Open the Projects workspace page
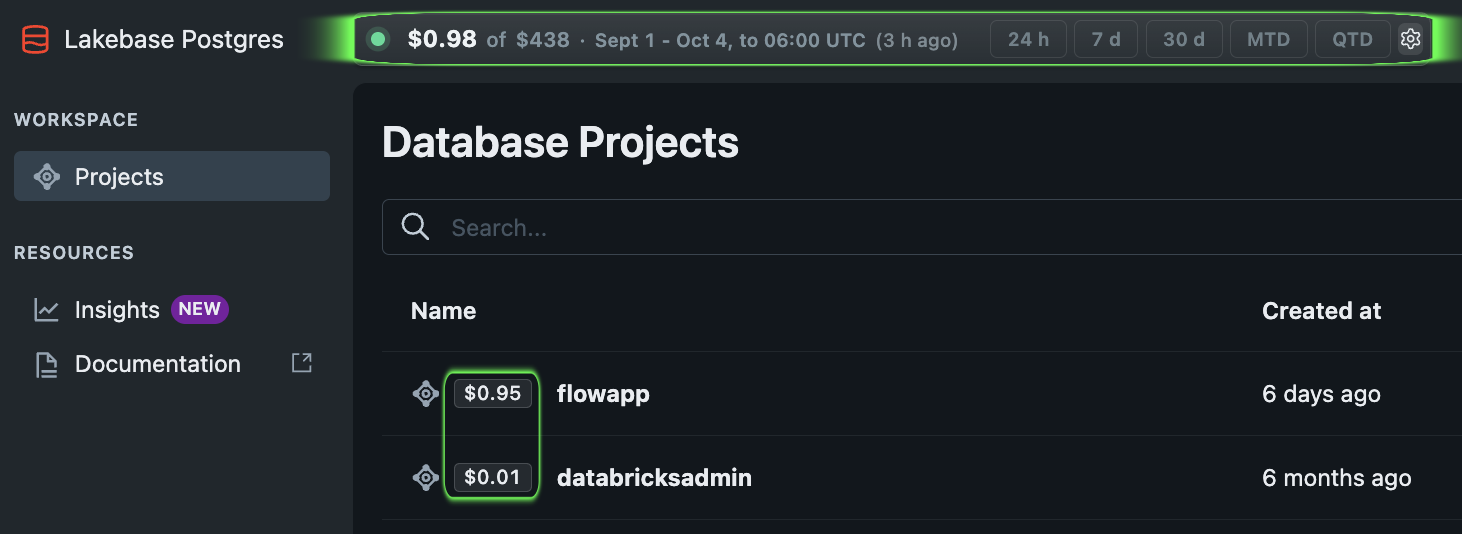The height and width of the screenshot is (534, 1462). click(172, 176)
